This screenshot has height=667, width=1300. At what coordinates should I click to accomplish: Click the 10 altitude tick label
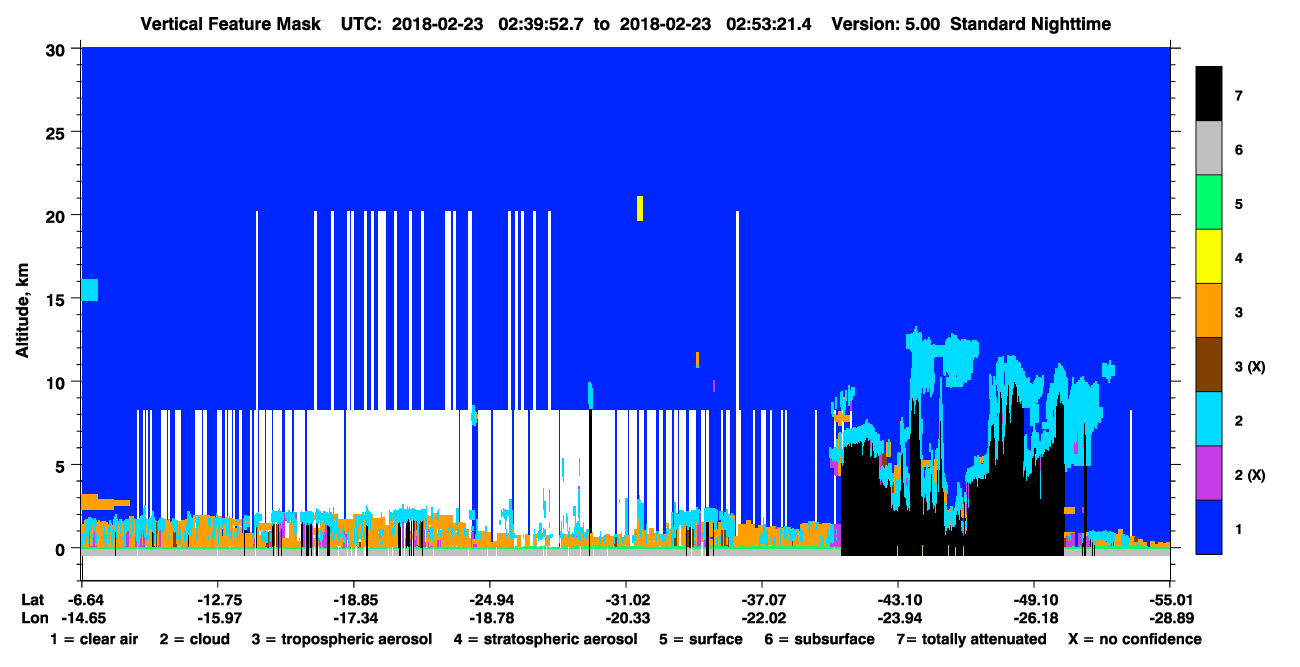[x=58, y=382]
